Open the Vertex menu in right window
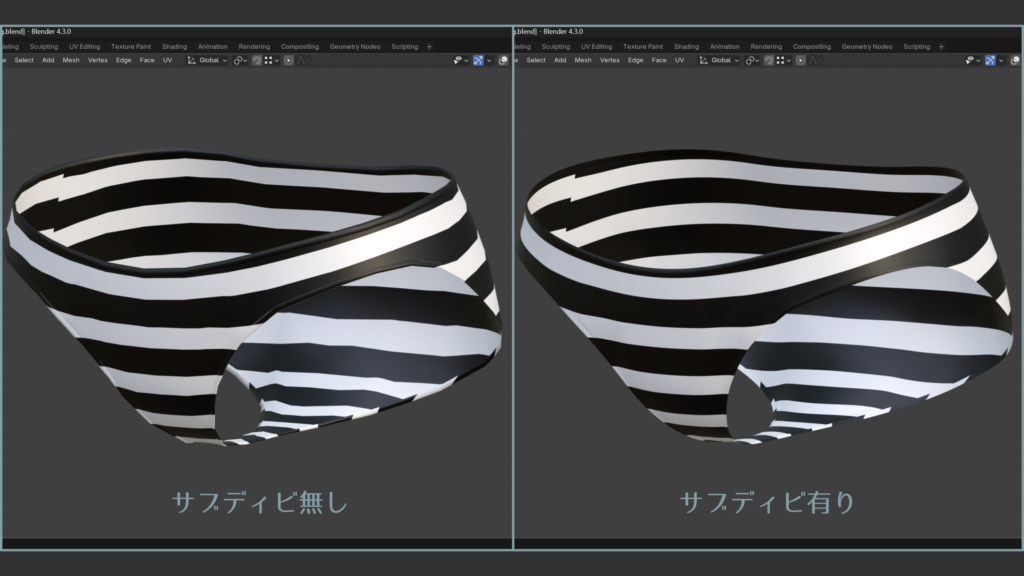Viewport: 1024px width, 576px height. click(x=609, y=60)
